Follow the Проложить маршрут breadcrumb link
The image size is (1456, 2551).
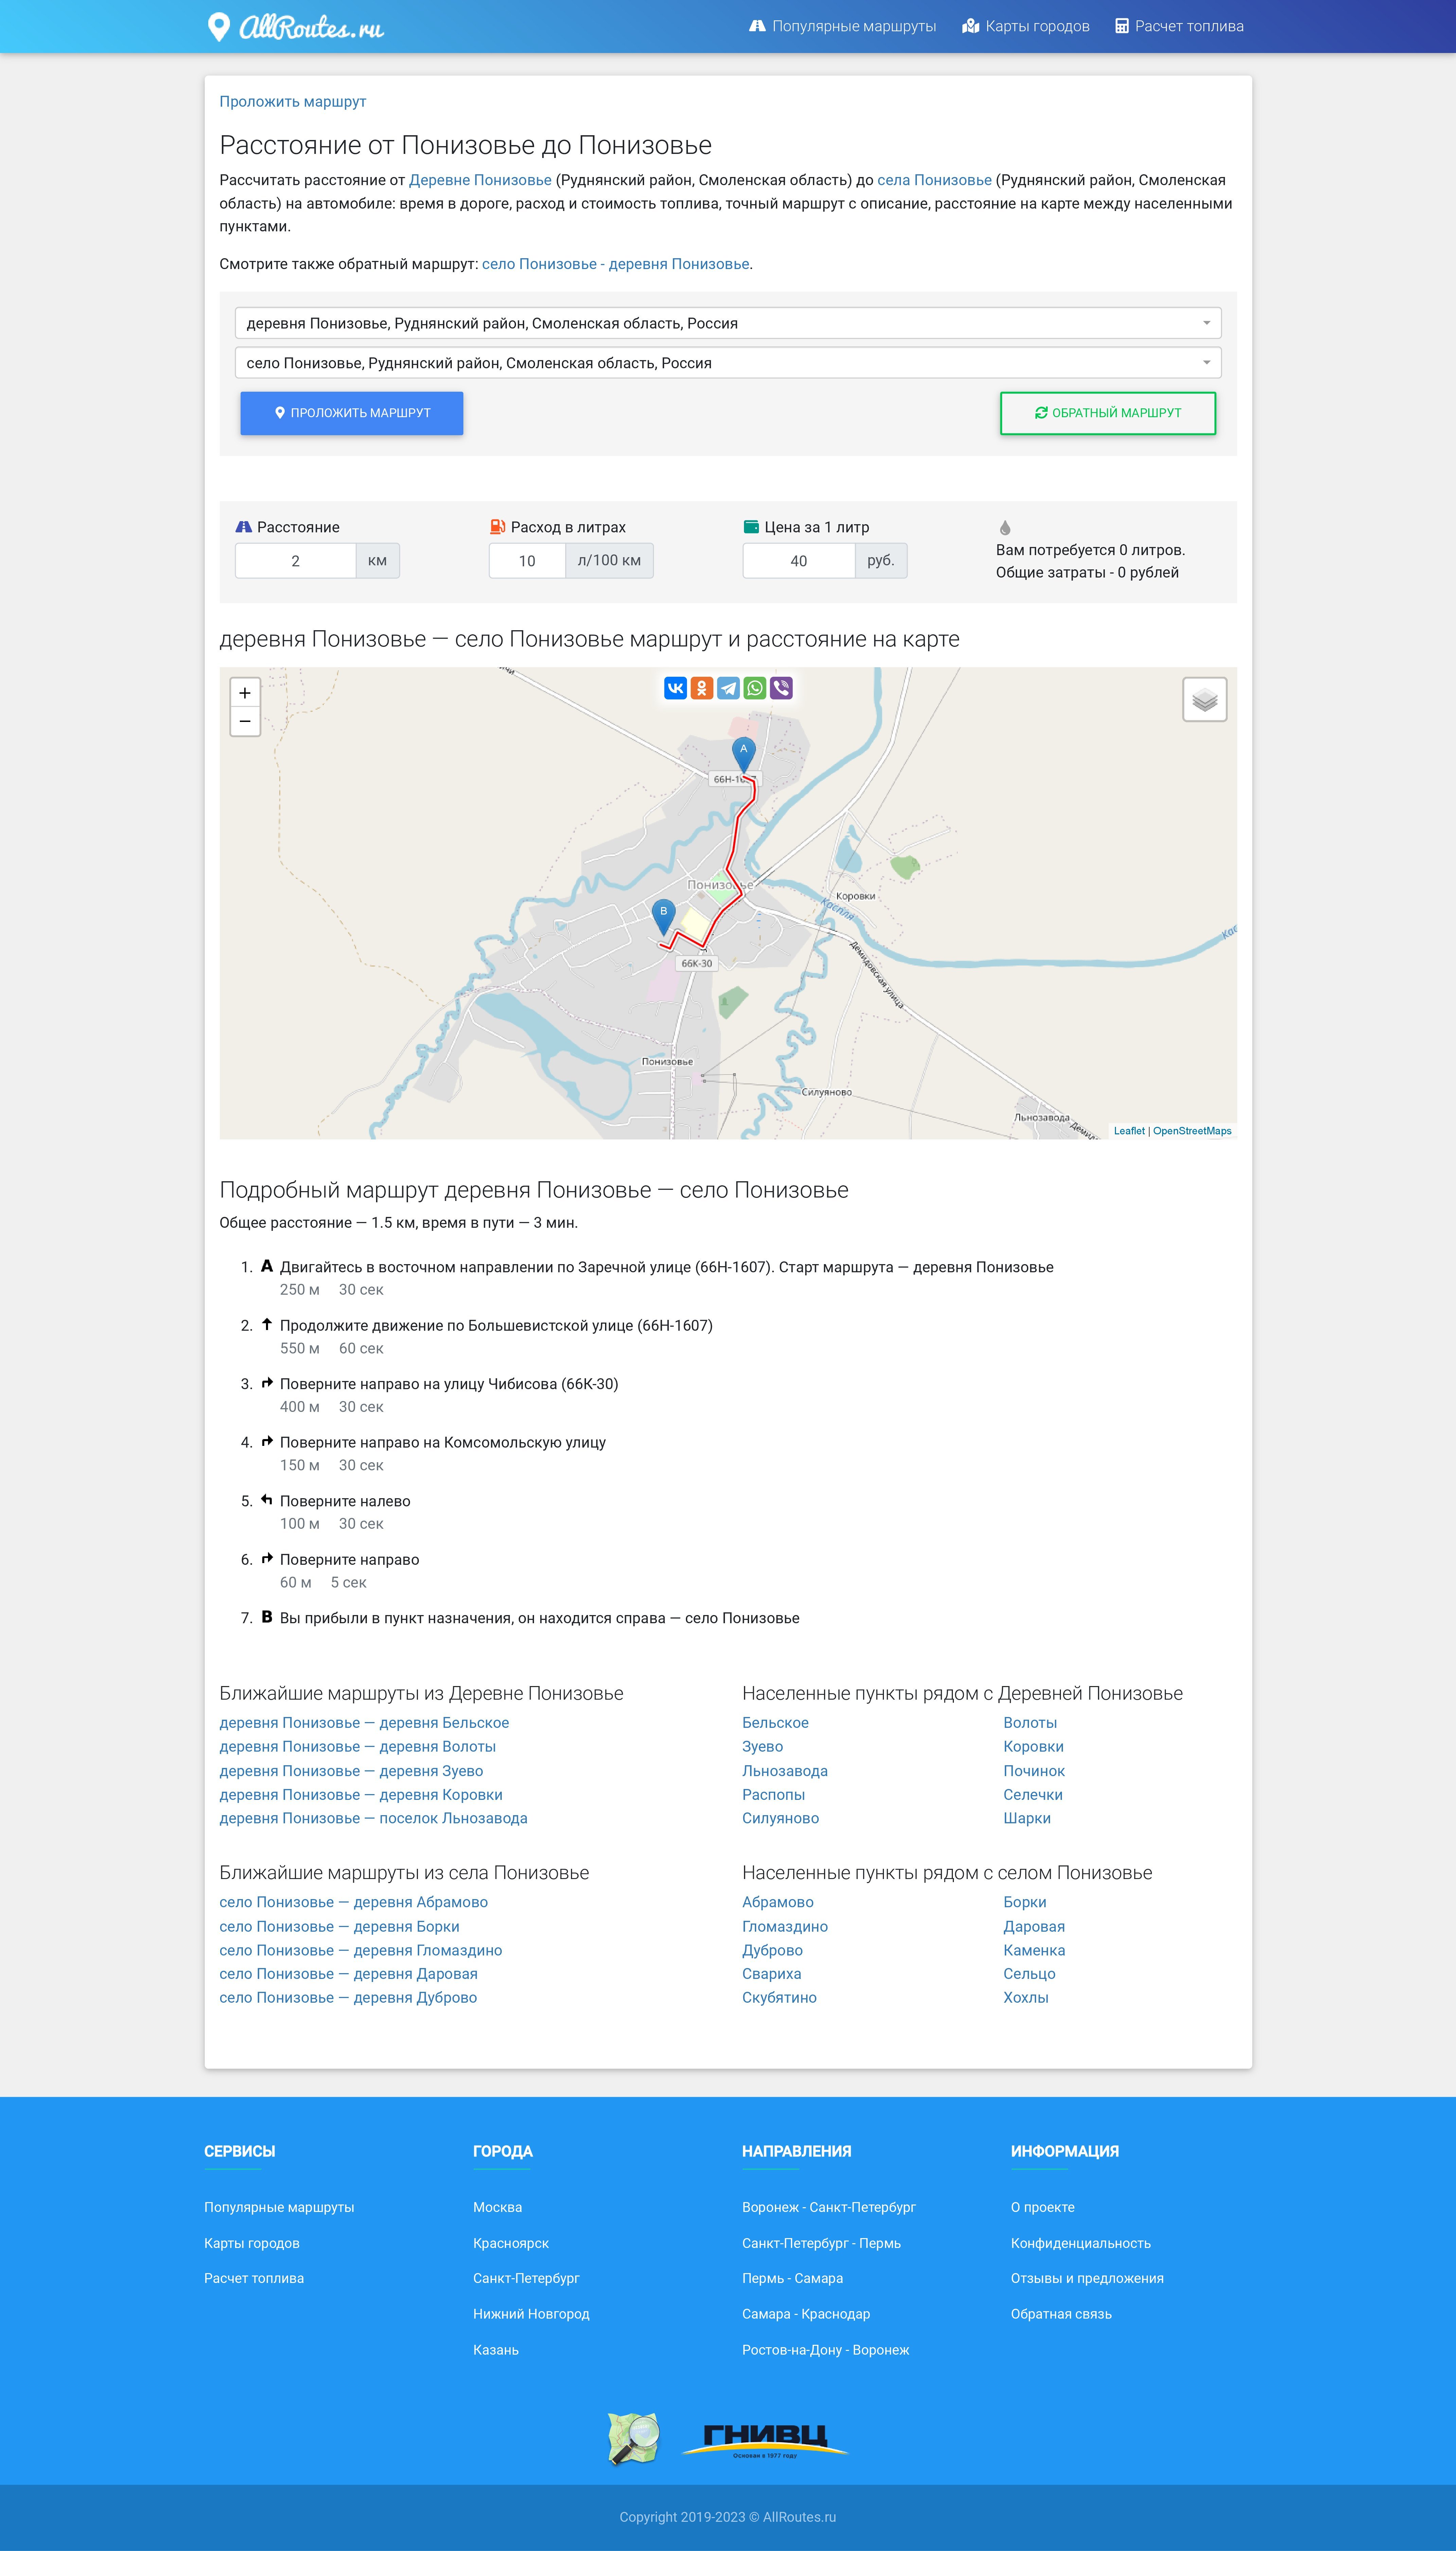pos(293,102)
